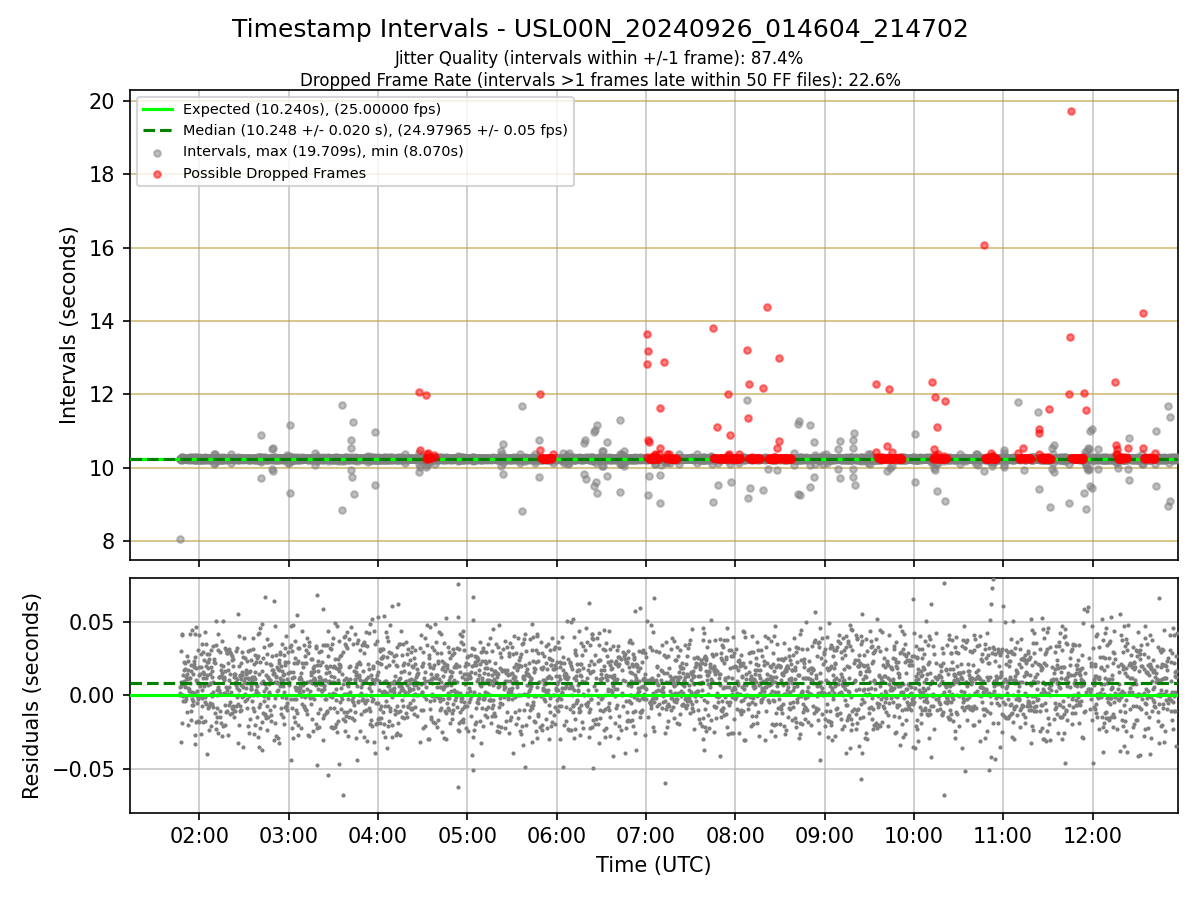Click the '10:00' x-axis tick label
The image size is (1200, 900).
click(x=914, y=834)
